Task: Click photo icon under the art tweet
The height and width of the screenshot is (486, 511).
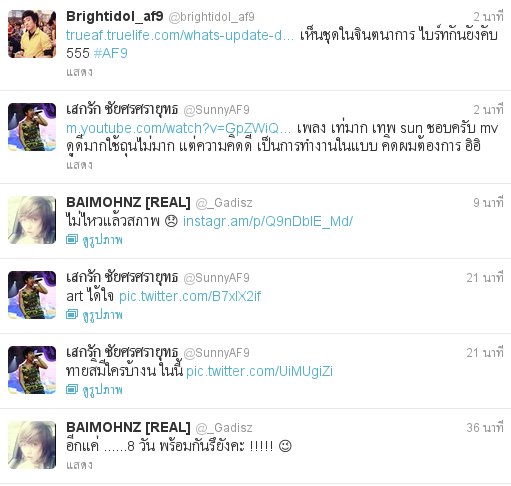Action: (72, 314)
